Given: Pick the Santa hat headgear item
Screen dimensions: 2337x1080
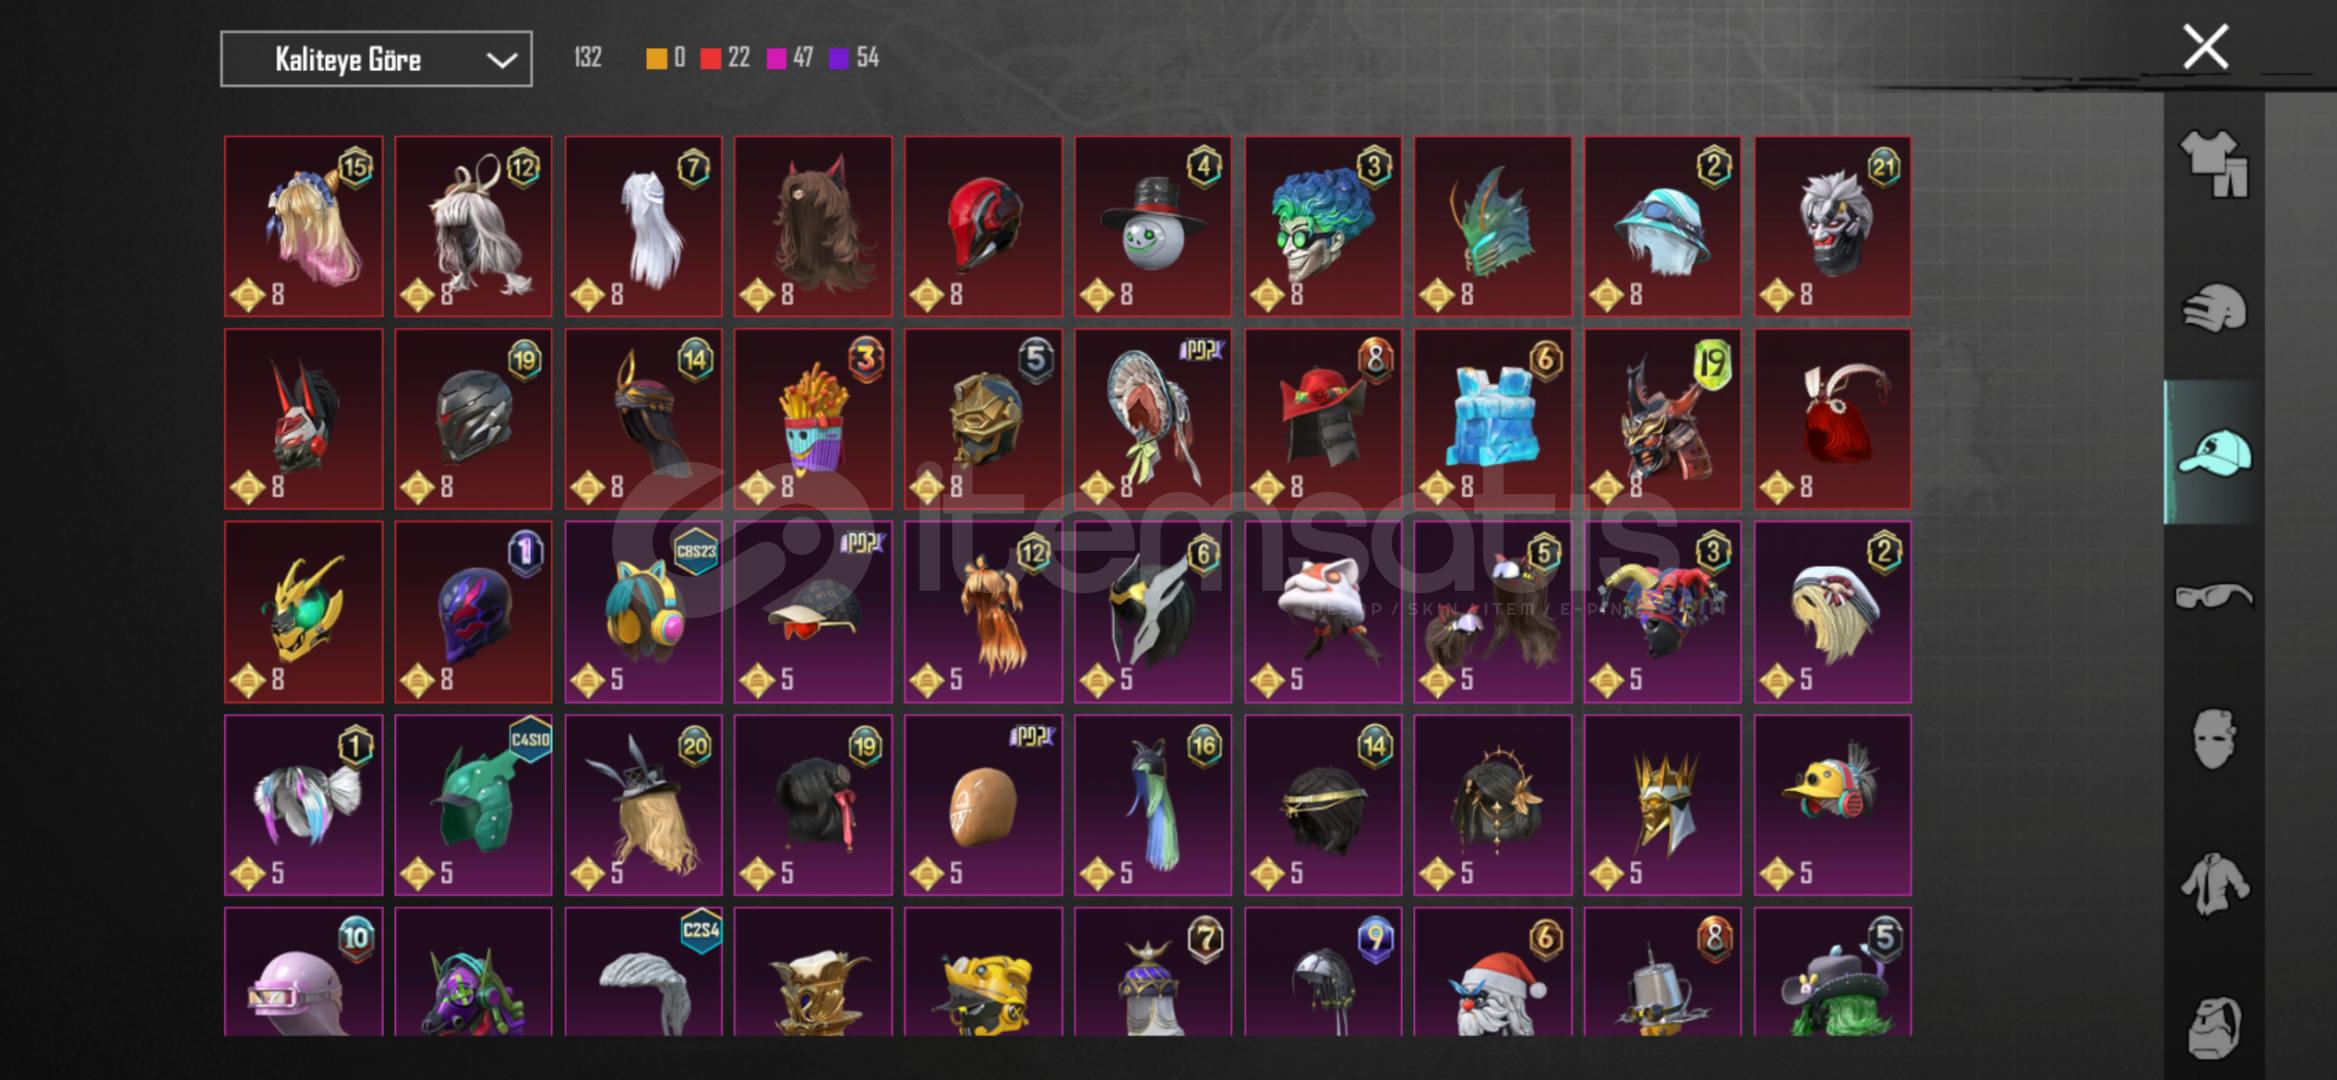Looking at the screenshot, I should point(1492,972).
